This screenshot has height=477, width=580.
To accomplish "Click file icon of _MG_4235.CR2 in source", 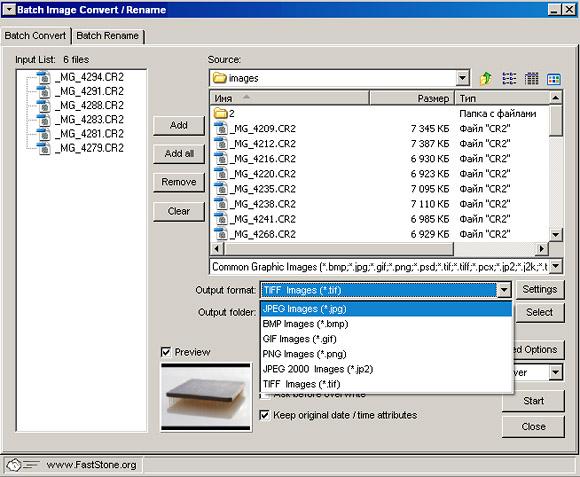I will (x=221, y=189).
